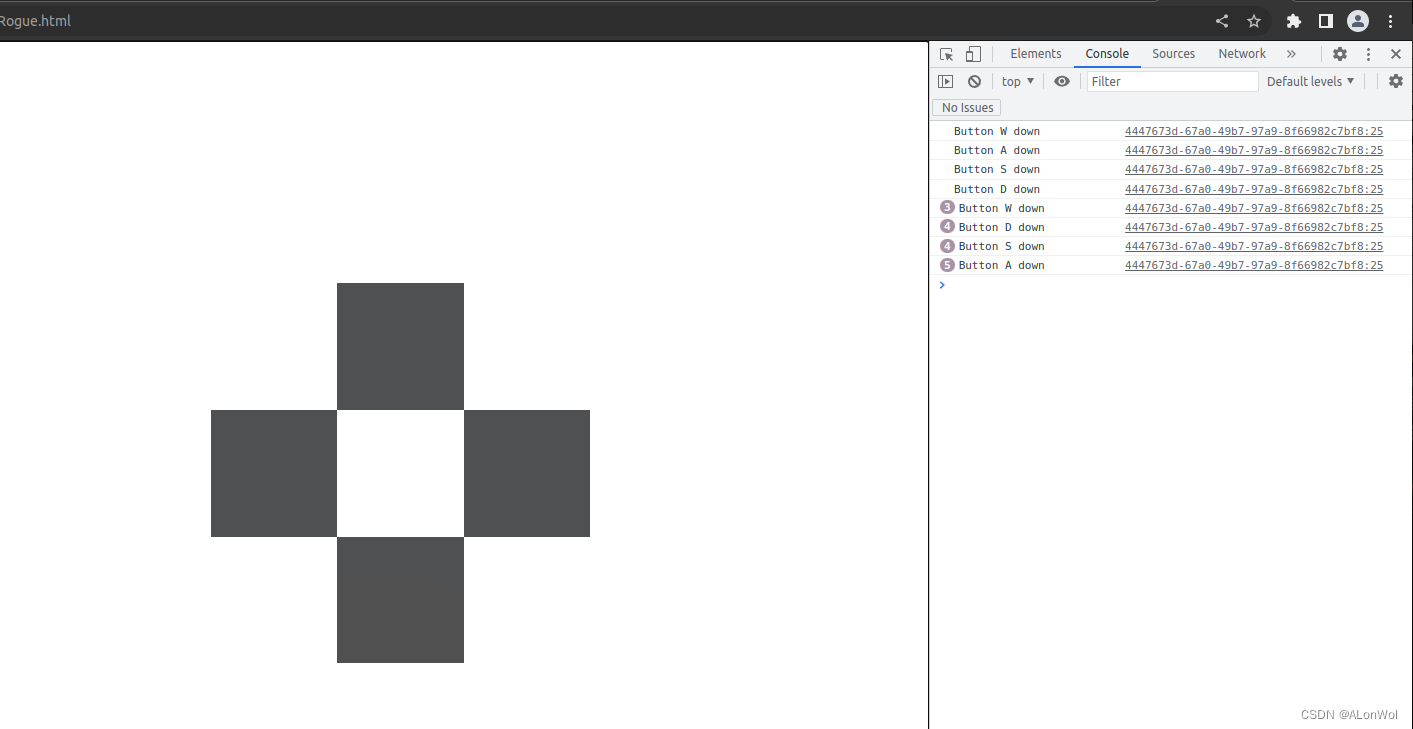This screenshot has width=1413, height=729.
Task: Clear the console log
Action: [x=974, y=81]
